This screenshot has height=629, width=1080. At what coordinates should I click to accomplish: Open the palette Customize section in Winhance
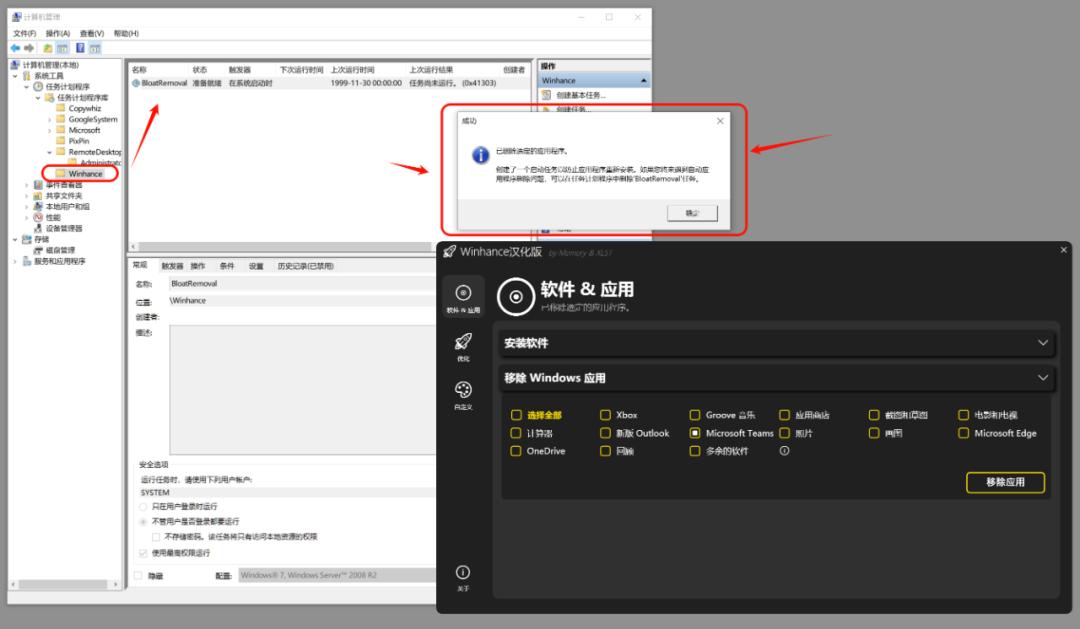click(x=463, y=389)
